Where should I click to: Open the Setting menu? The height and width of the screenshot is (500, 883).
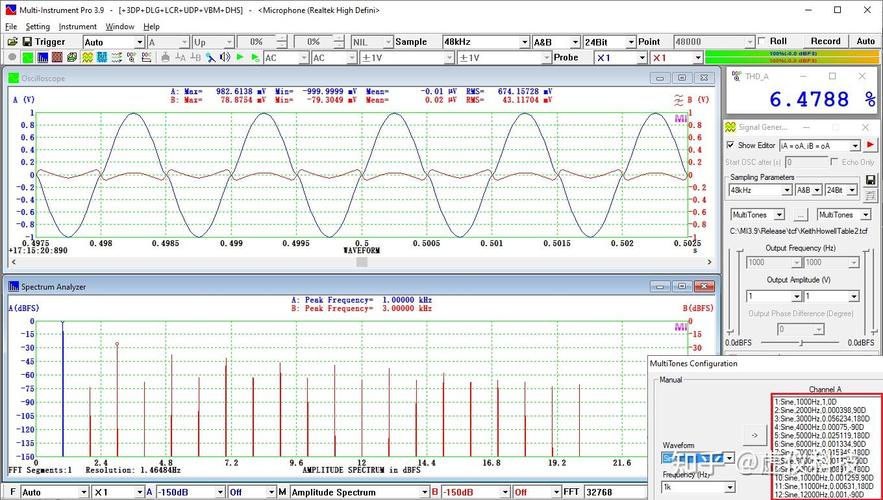pos(38,26)
